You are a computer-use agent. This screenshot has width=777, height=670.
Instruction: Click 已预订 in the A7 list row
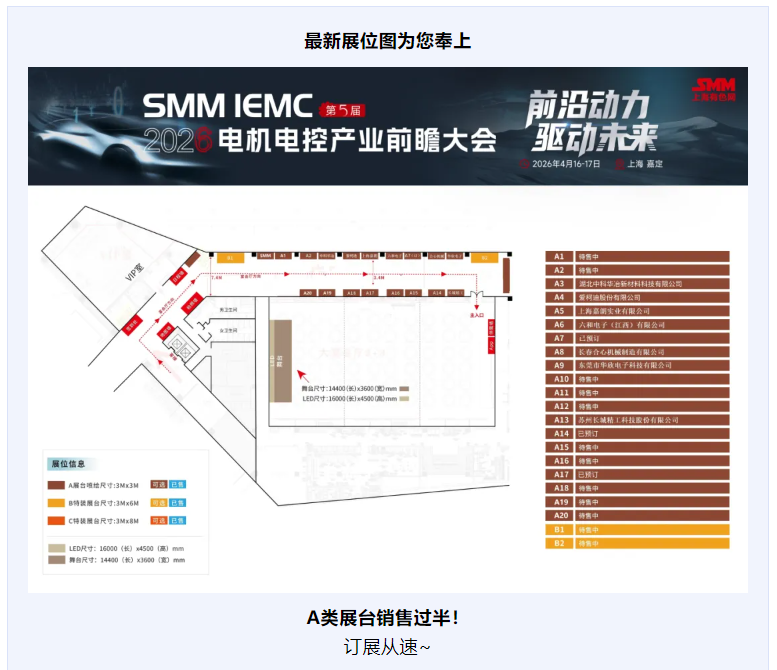click(x=589, y=338)
